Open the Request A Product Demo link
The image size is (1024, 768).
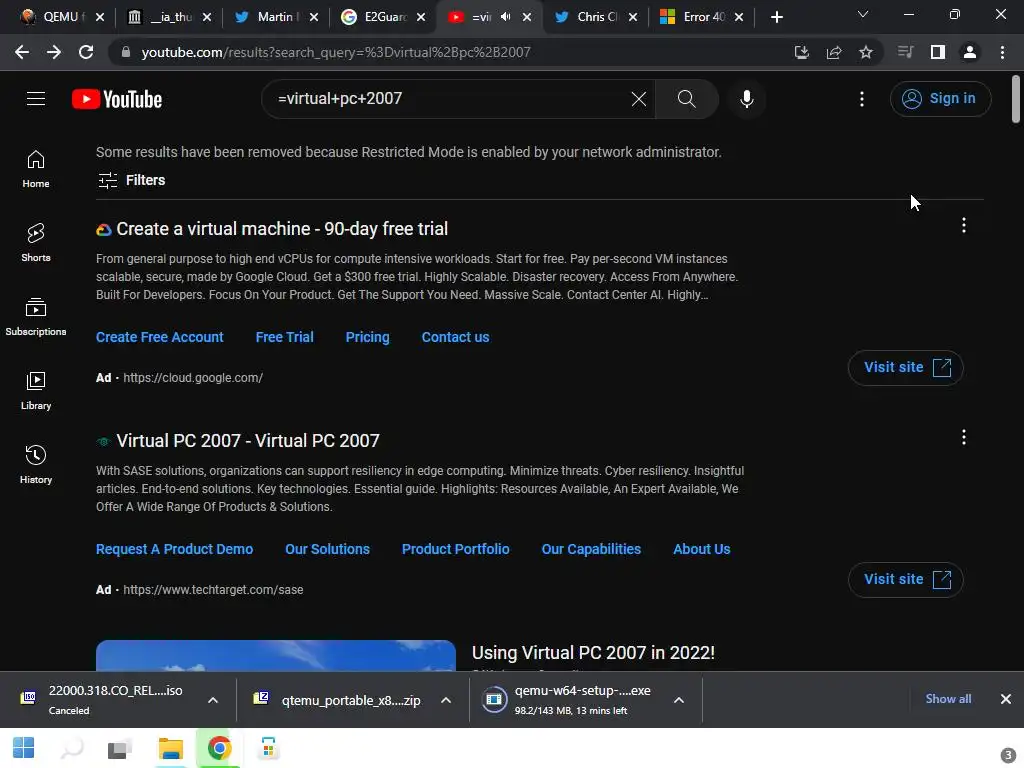coord(174,549)
